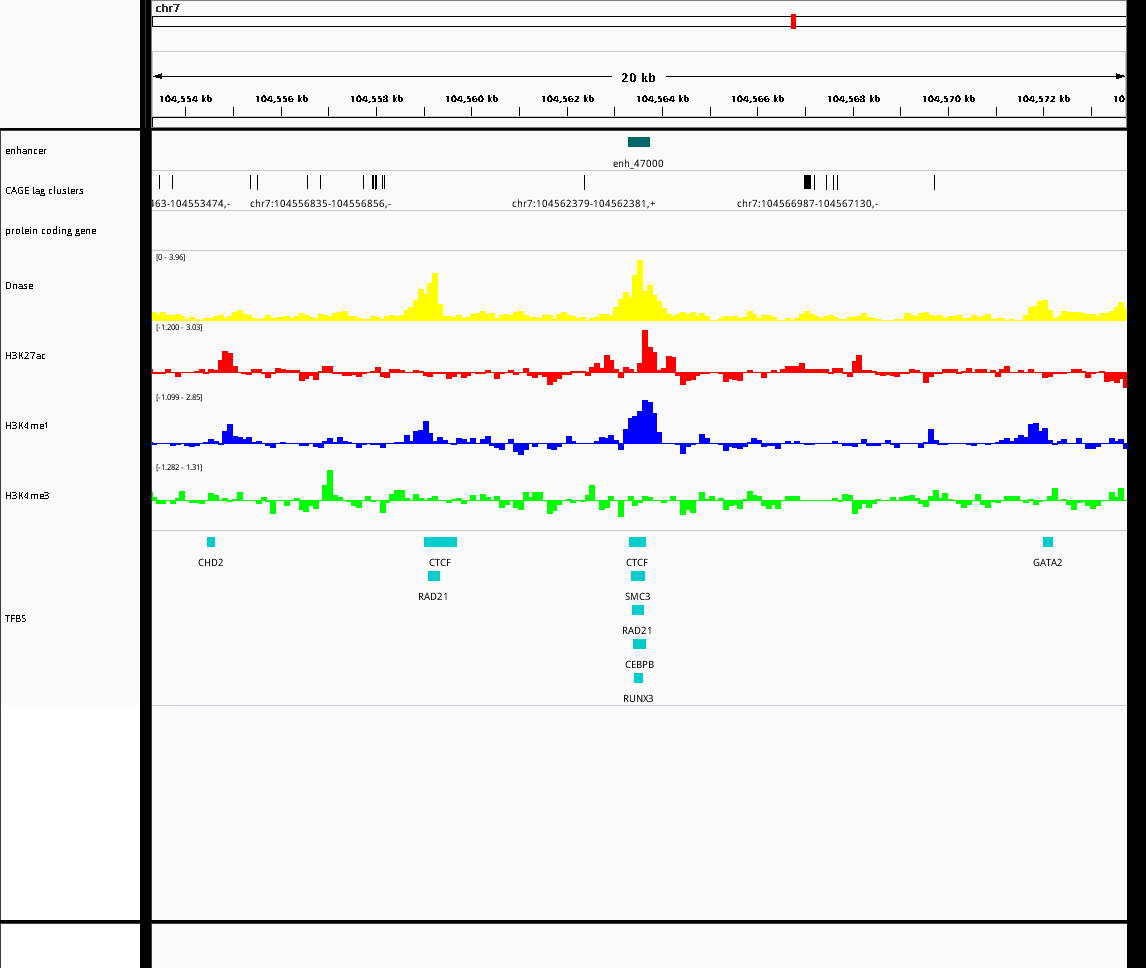
Task: Click the RUNX3 binding site block
Action: [638, 678]
